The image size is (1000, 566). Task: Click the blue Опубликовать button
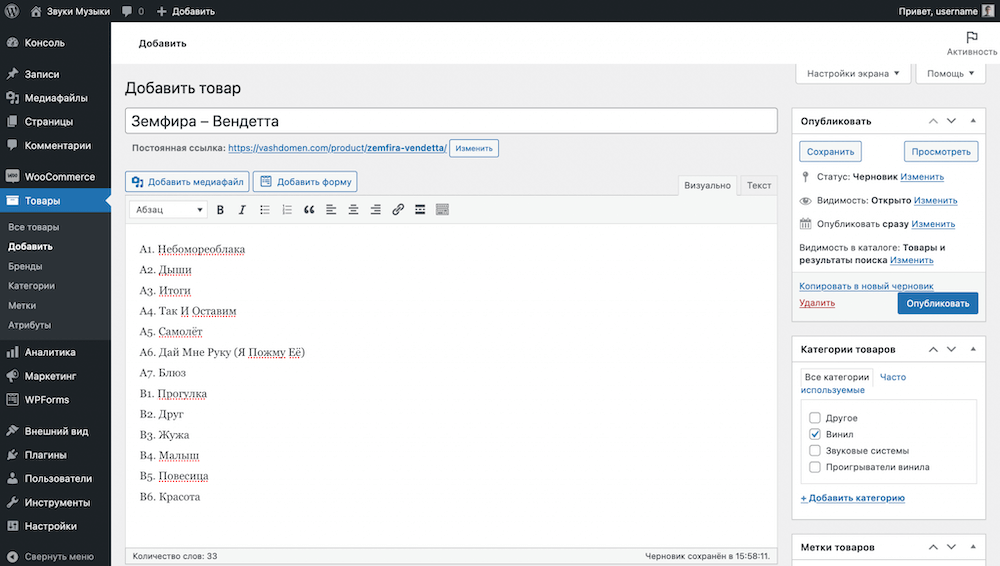pos(938,304)
